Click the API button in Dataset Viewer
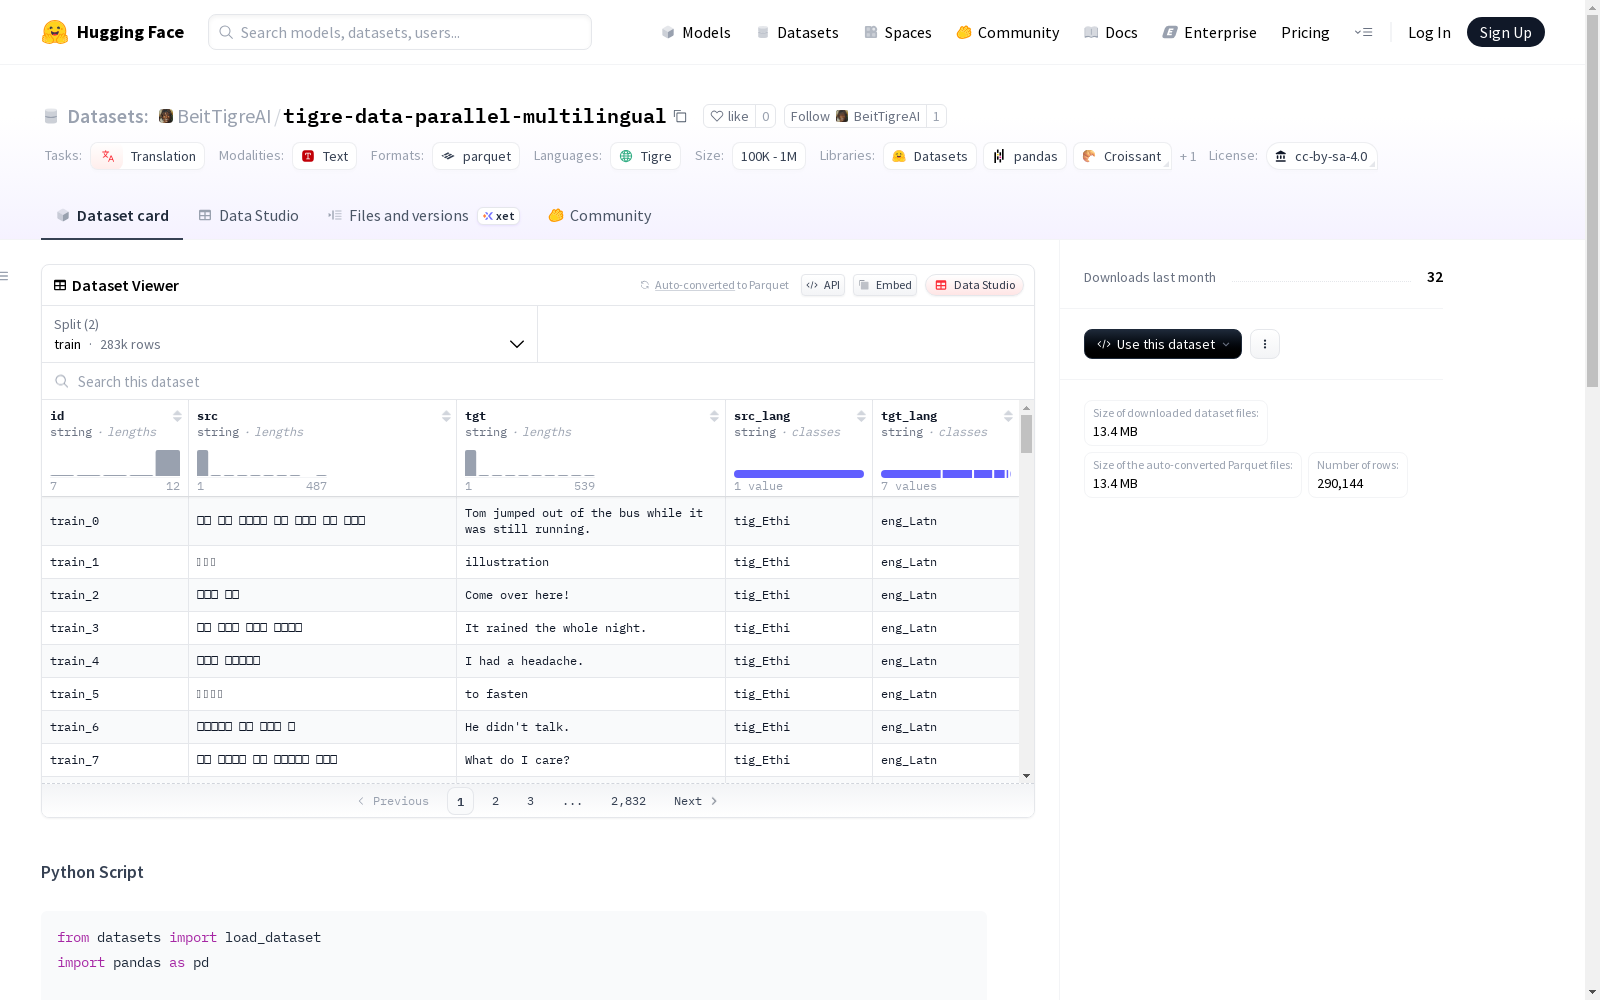The image size is (1600, 1000). (x=823, y=285)
